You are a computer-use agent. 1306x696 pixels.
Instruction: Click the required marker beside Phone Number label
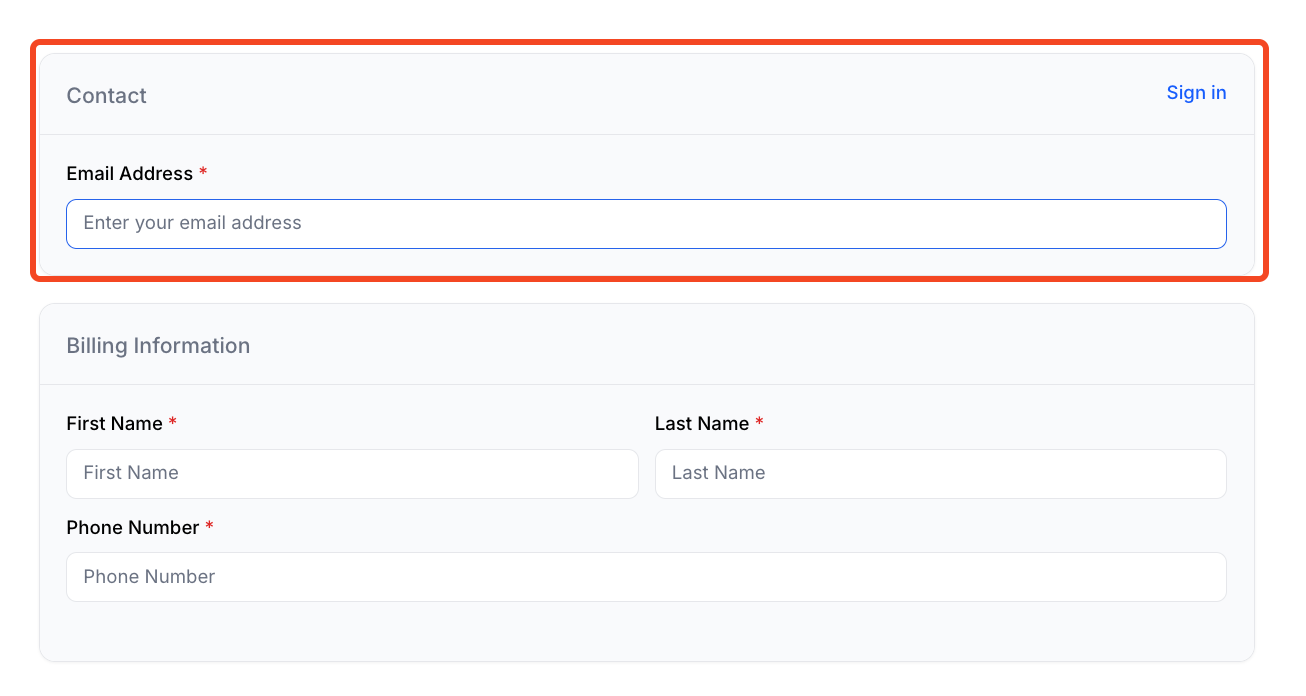pos(209,527)
